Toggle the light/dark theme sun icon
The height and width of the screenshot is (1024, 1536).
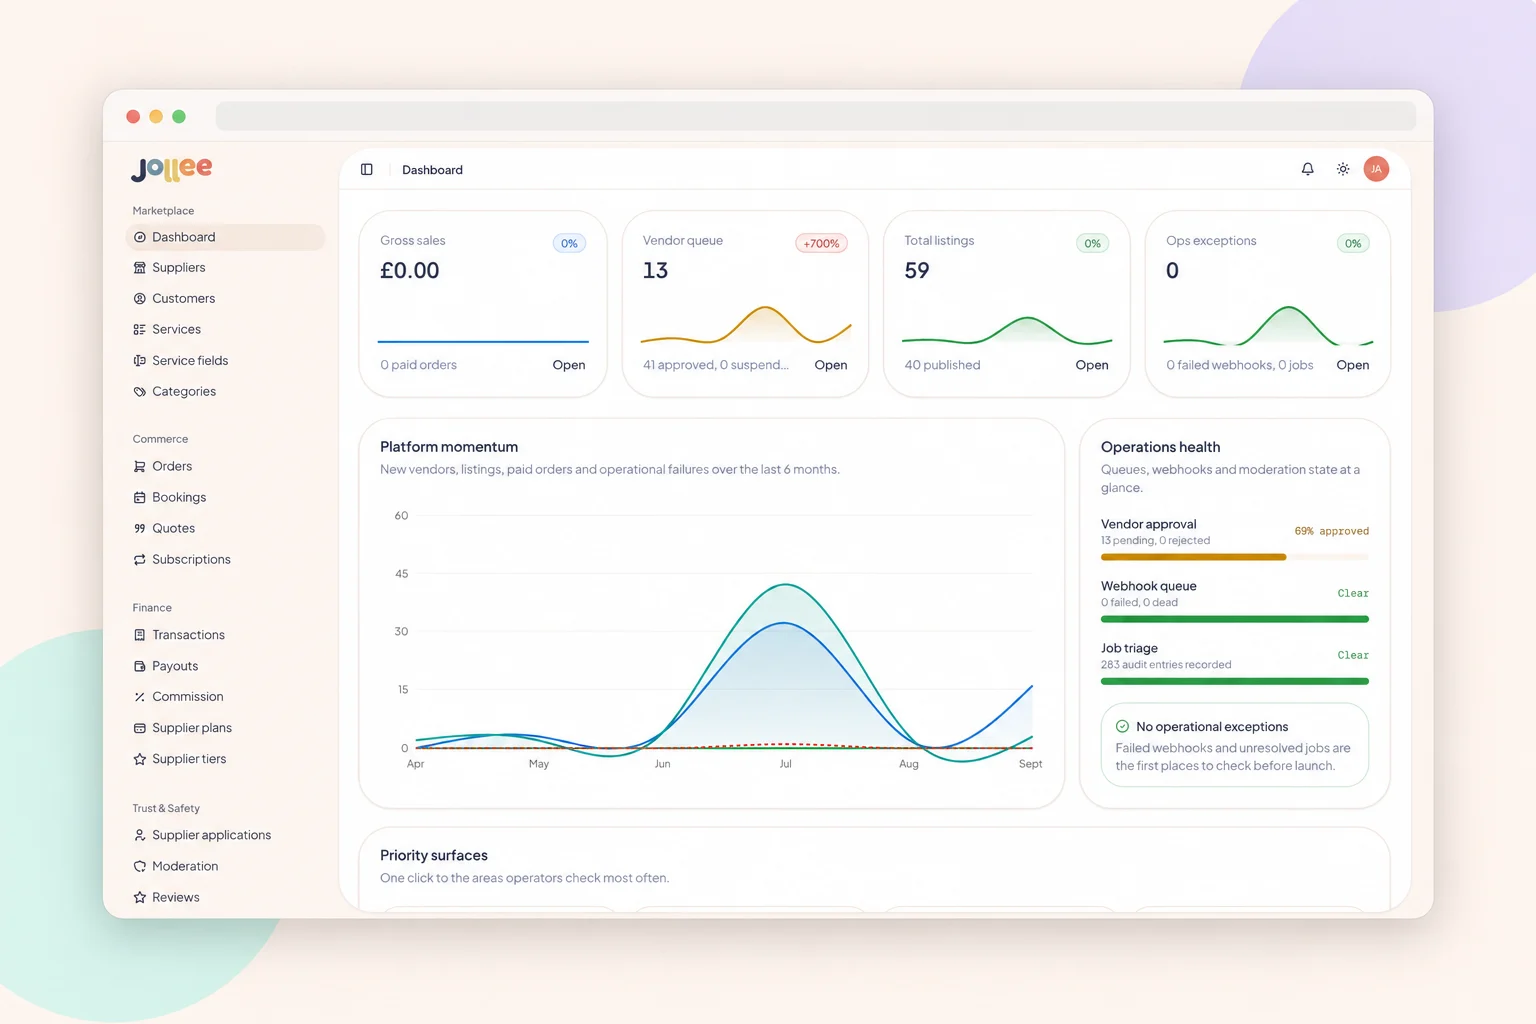click(1343, 169)
